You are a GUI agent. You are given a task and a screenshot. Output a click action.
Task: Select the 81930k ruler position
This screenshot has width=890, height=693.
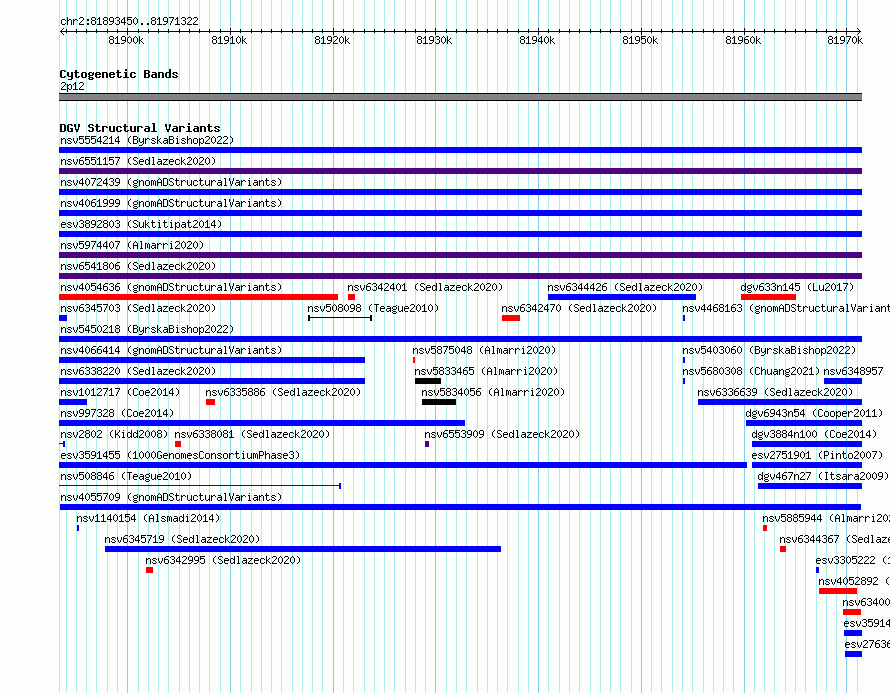coord(434,40)
